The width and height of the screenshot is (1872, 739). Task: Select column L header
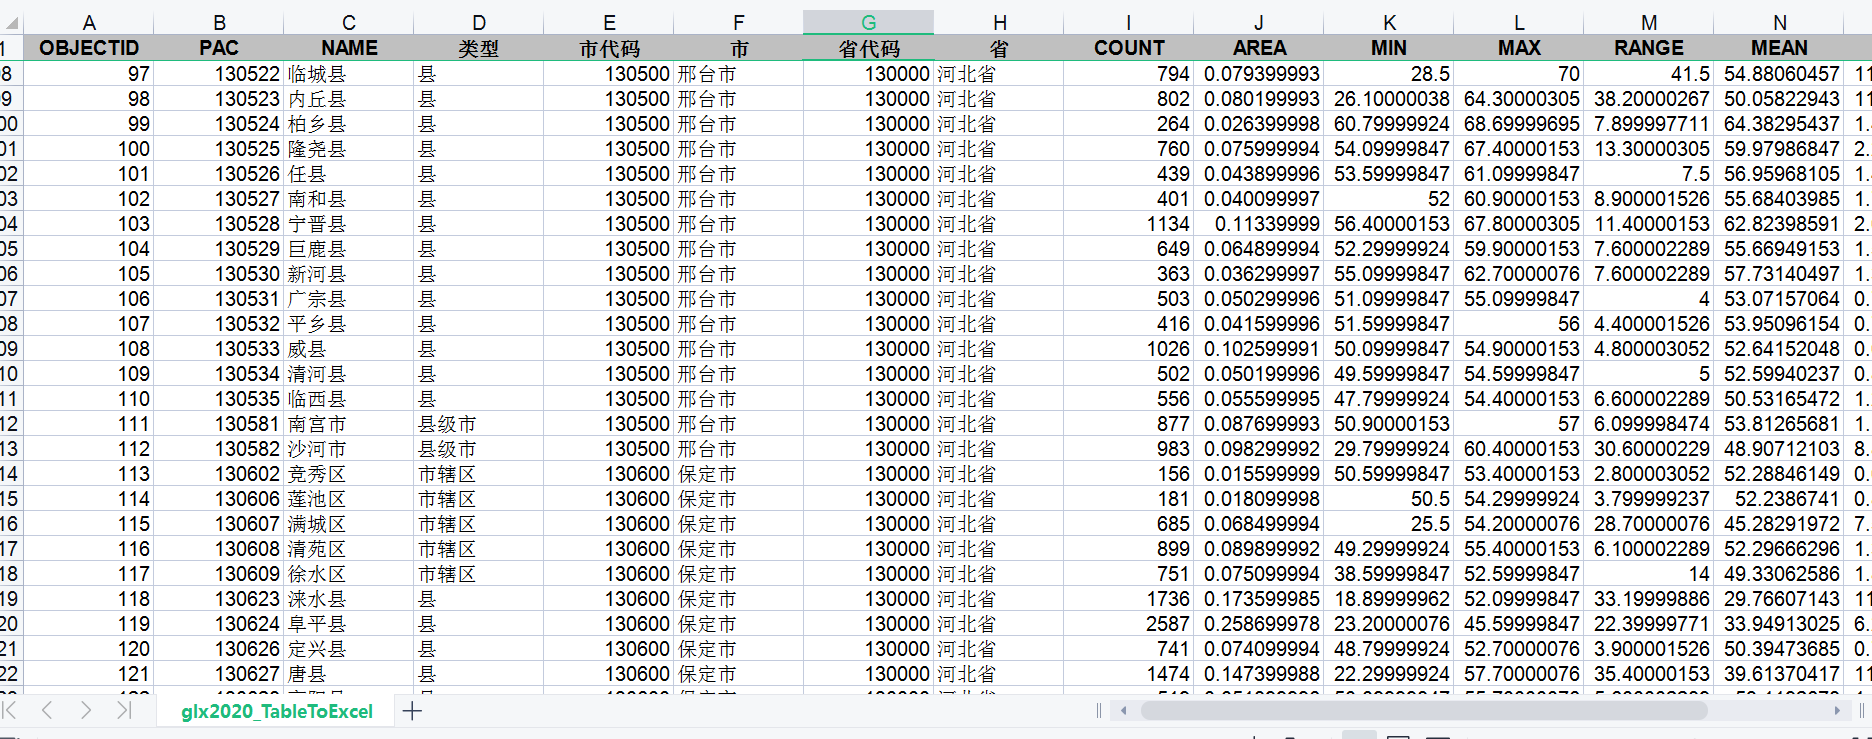(1519, 22)
